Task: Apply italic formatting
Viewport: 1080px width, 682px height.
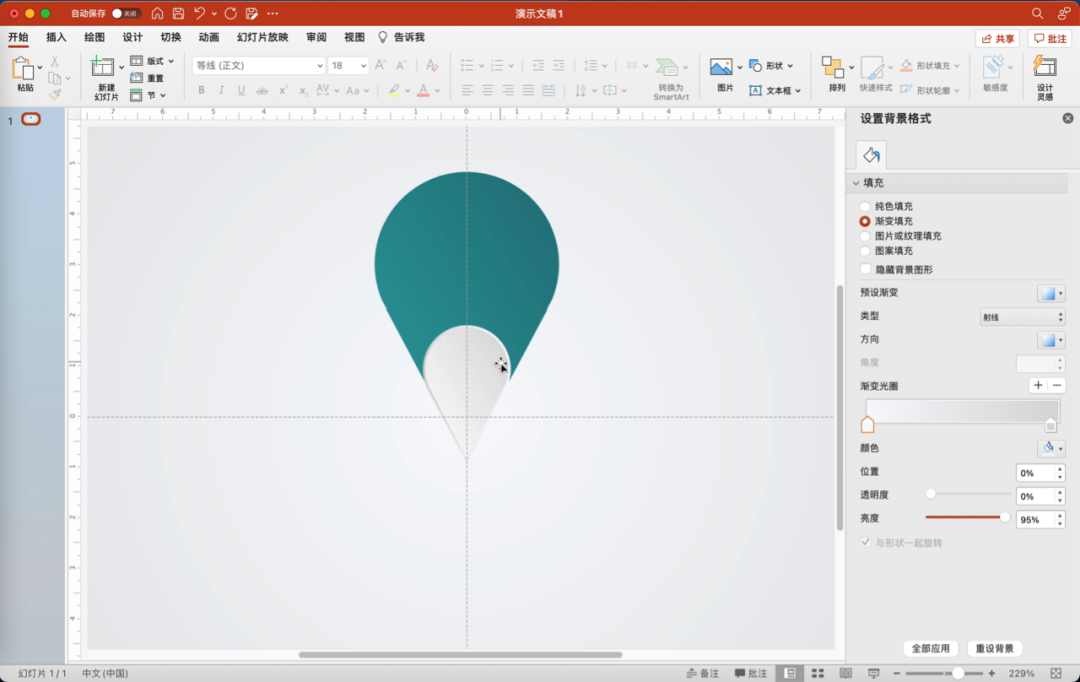Action: point(221,90)
